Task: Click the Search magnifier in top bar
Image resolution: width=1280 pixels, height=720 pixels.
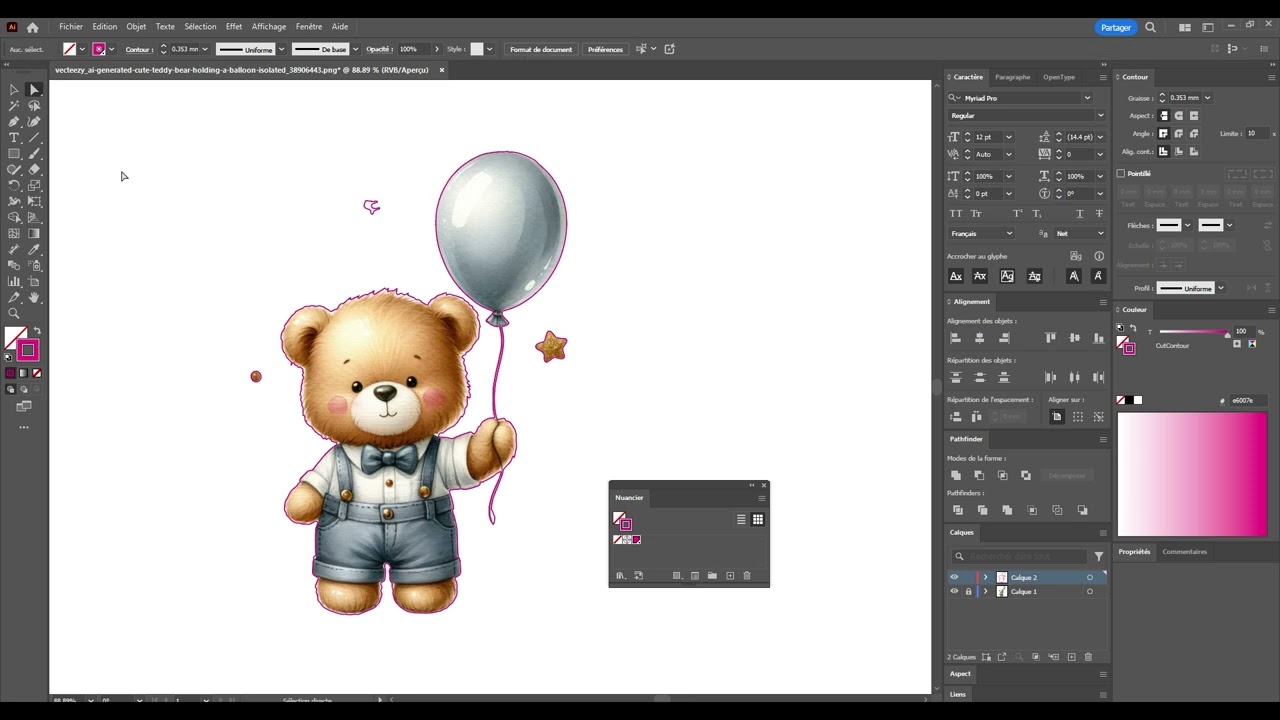Action: click(x=1150, y=28)
